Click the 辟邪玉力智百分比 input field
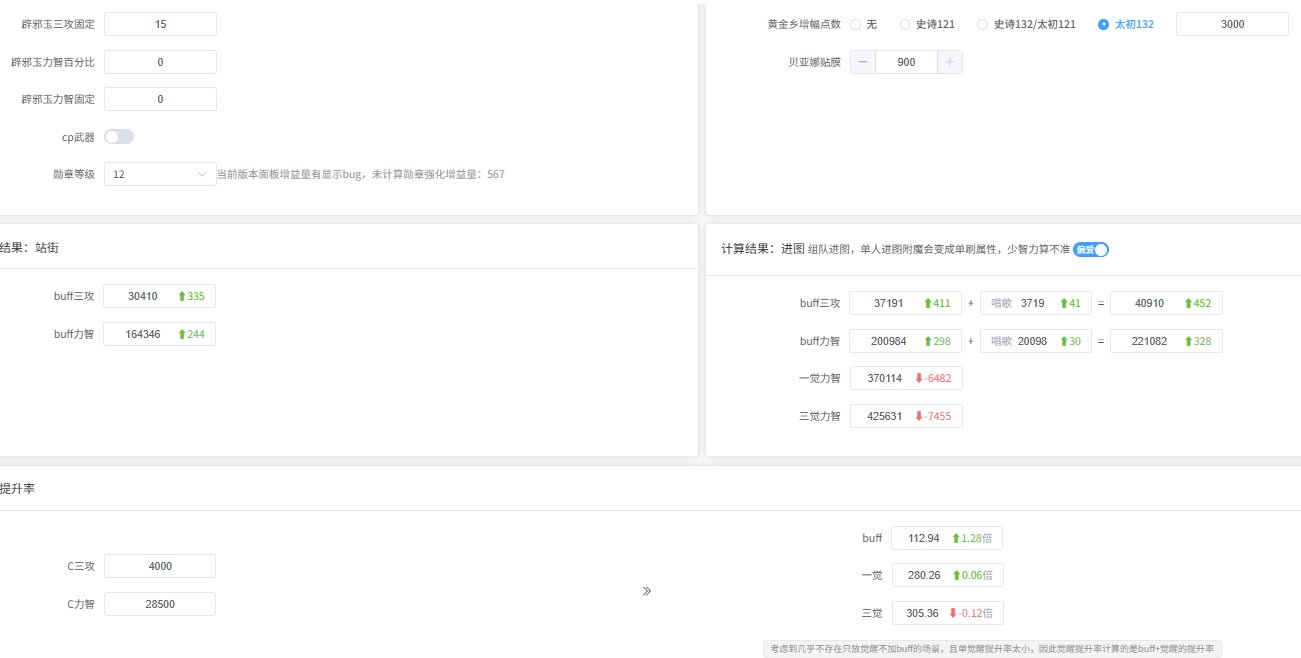The image size is (1301, 658). pyautogui.click(x=160, y=62)
